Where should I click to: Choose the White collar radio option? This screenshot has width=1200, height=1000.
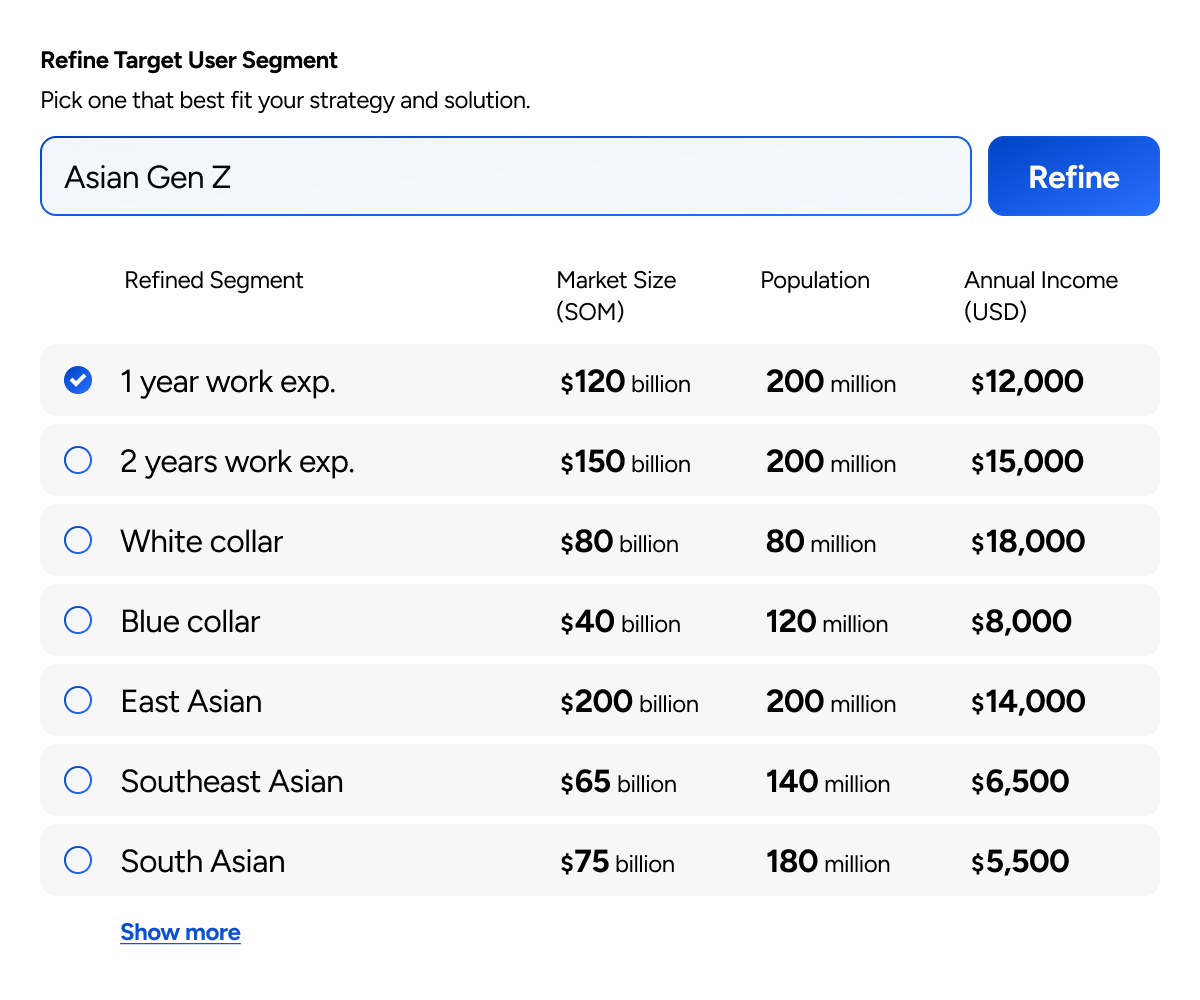(x=78, y=541)
